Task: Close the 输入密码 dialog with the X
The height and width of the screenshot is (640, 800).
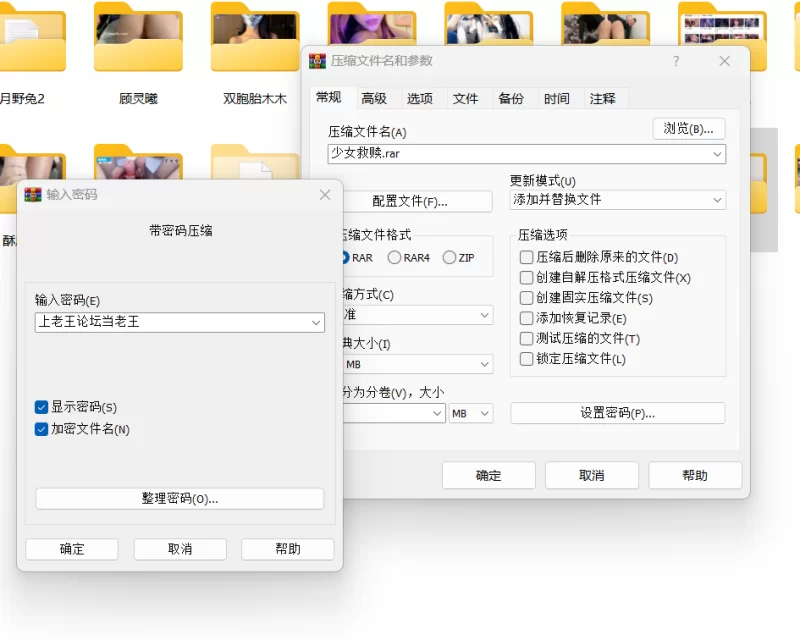Action: (x=325, y=194)
